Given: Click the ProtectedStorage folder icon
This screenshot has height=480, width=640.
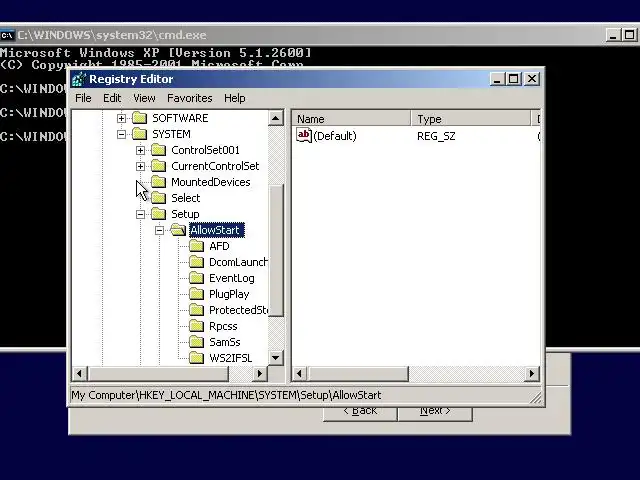Looking at the screenshot, I should (196, 310).
